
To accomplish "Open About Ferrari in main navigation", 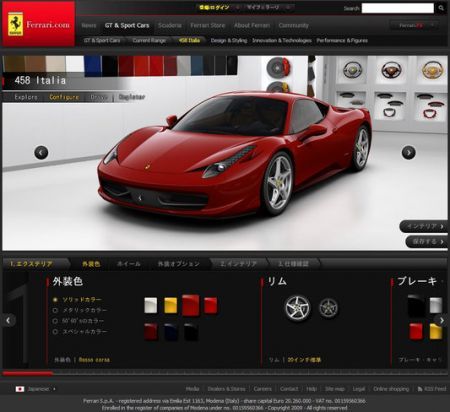I will pos(252,25).
